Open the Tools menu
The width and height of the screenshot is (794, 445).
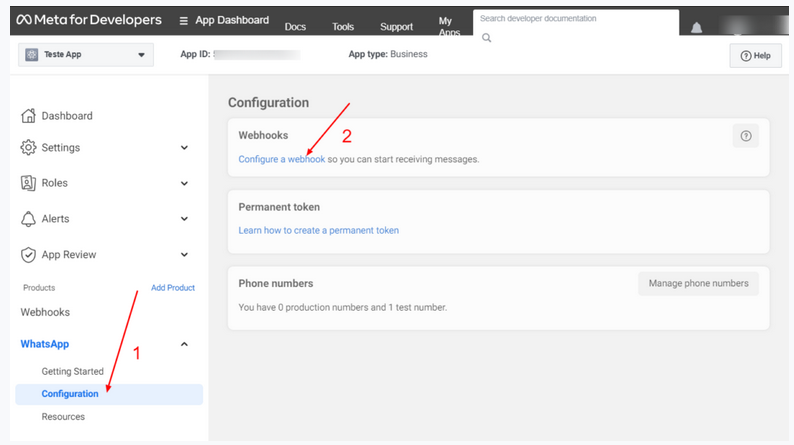coord(343,27)
